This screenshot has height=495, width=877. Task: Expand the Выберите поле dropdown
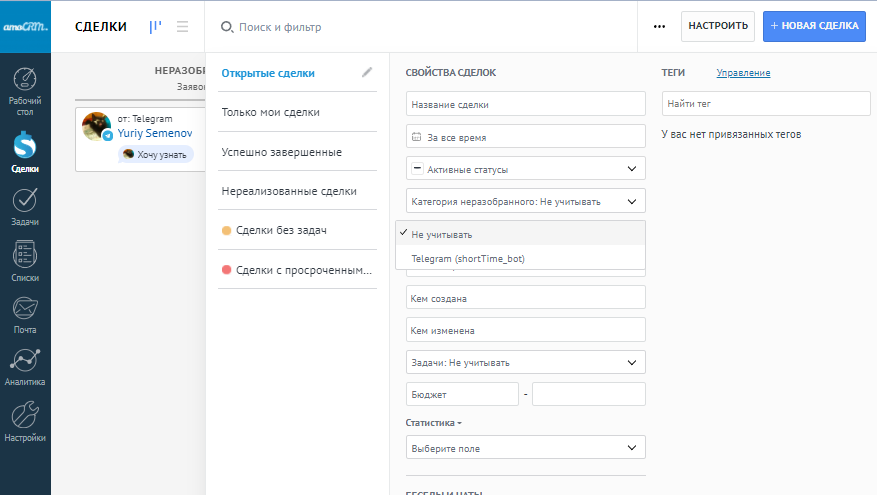tap(526, 448)
